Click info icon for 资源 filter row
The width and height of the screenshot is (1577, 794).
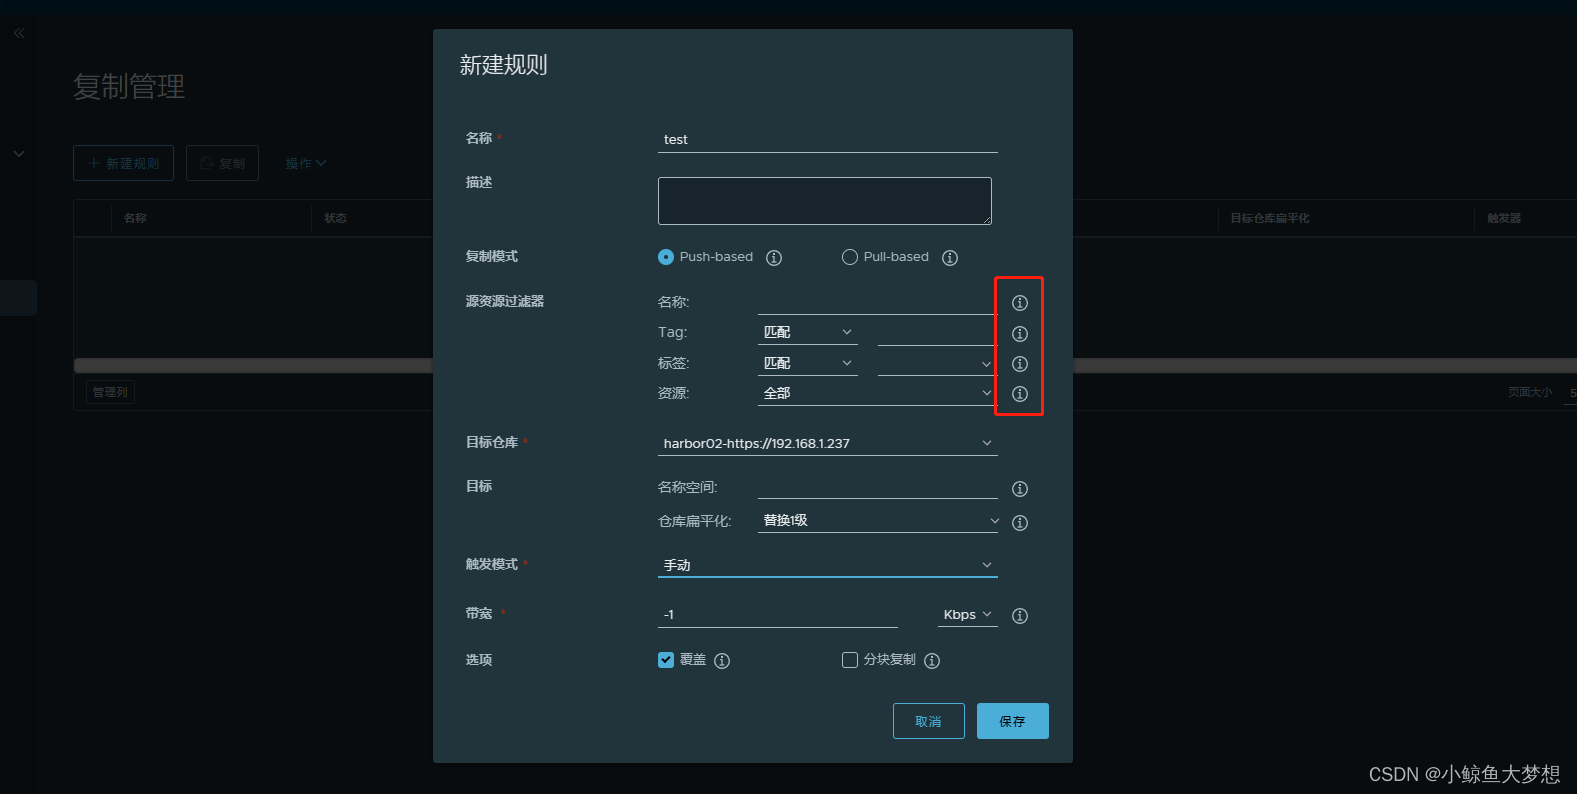coord(1020,394)
